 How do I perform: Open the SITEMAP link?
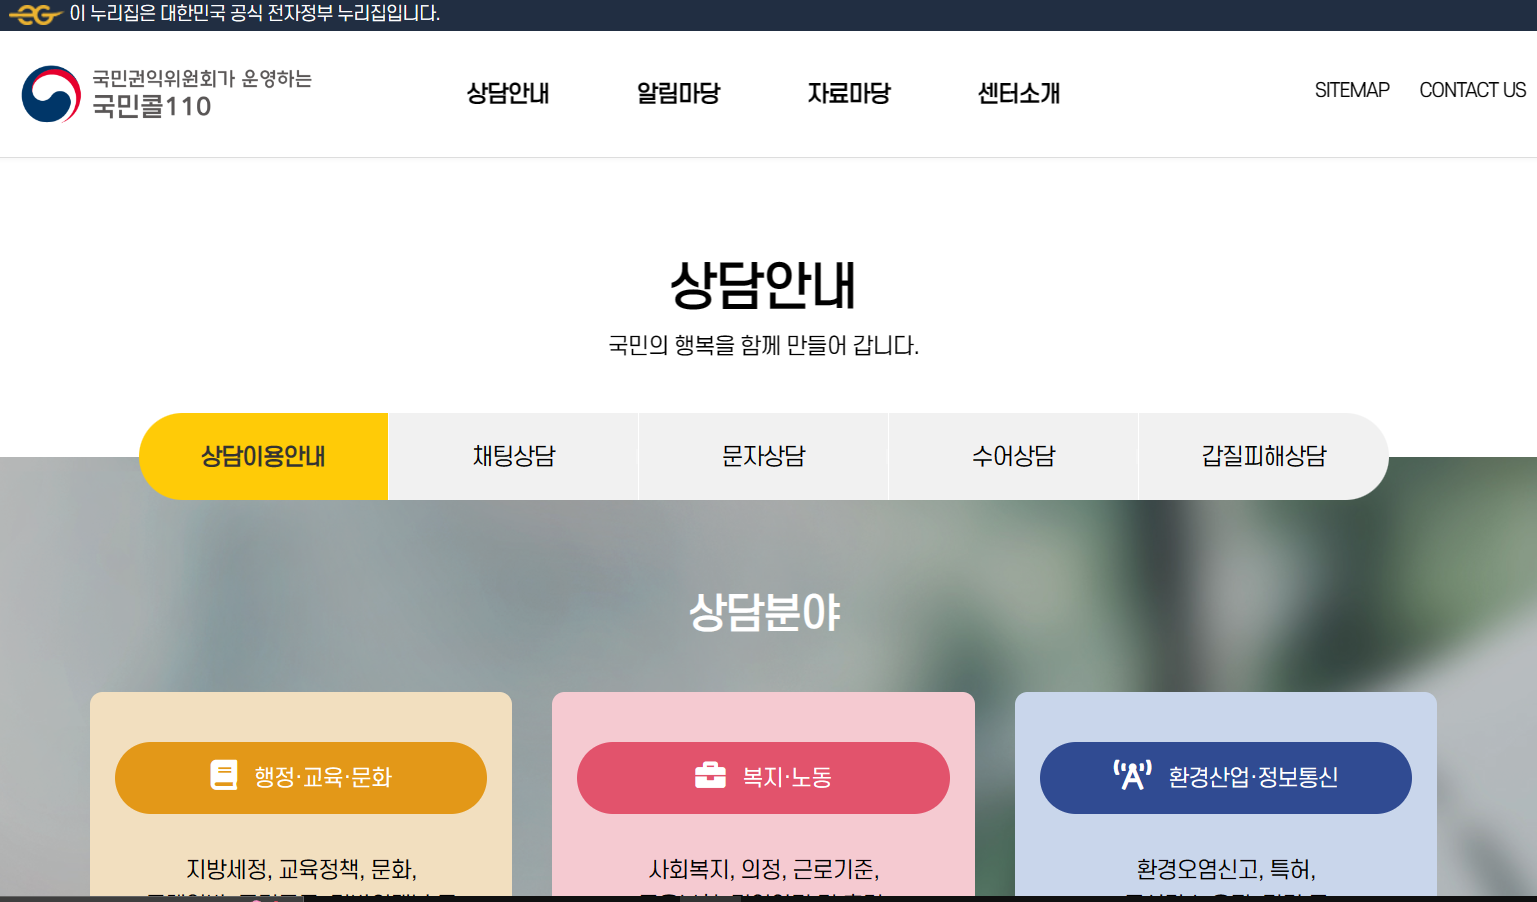(1352, 90)
